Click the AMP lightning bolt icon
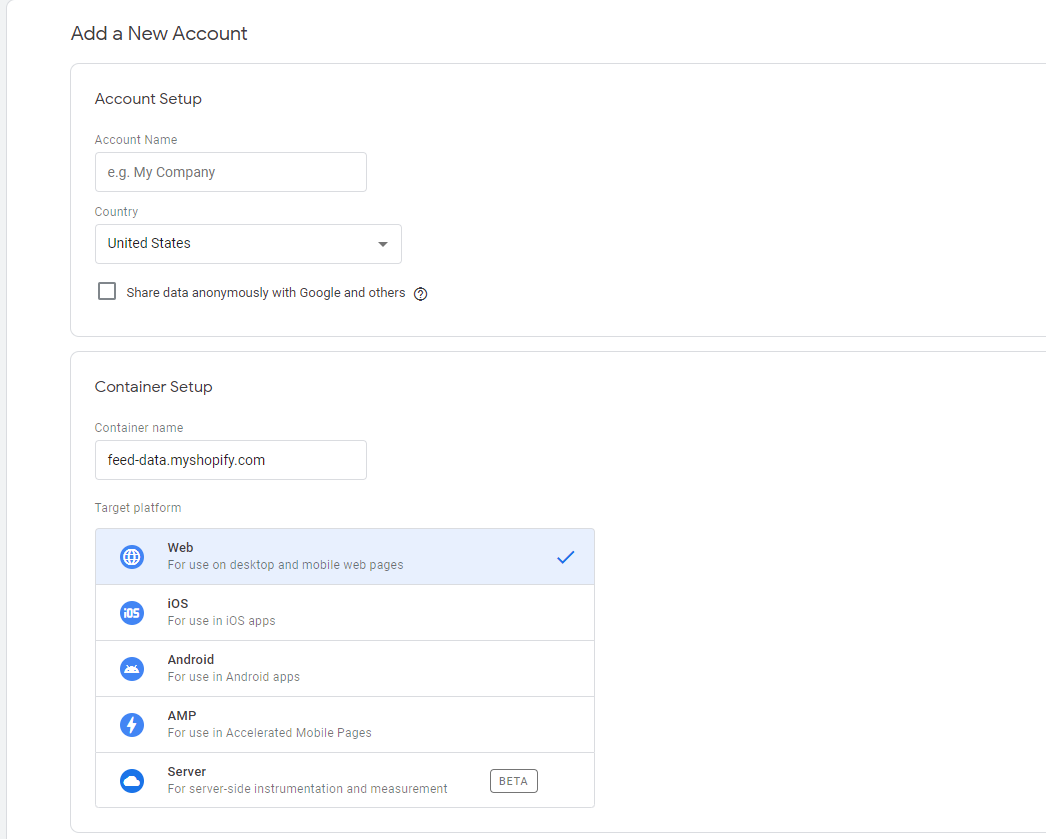 pos(132,725)
